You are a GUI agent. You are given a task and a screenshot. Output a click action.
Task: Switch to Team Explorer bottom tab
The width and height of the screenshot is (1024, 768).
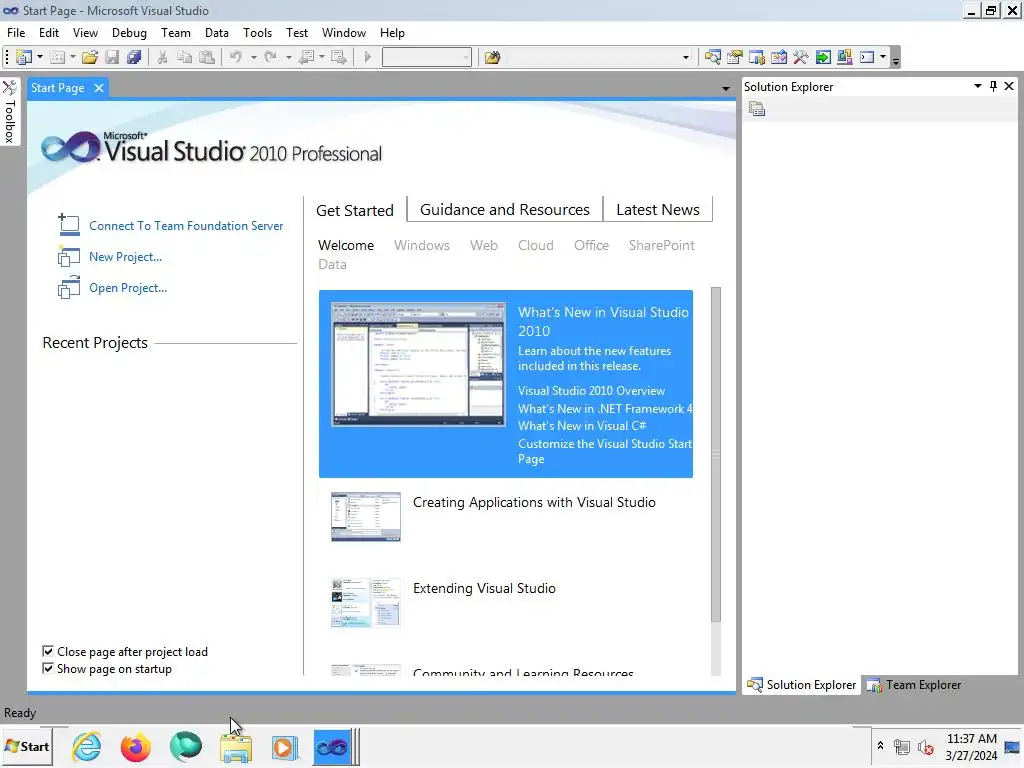914,685
